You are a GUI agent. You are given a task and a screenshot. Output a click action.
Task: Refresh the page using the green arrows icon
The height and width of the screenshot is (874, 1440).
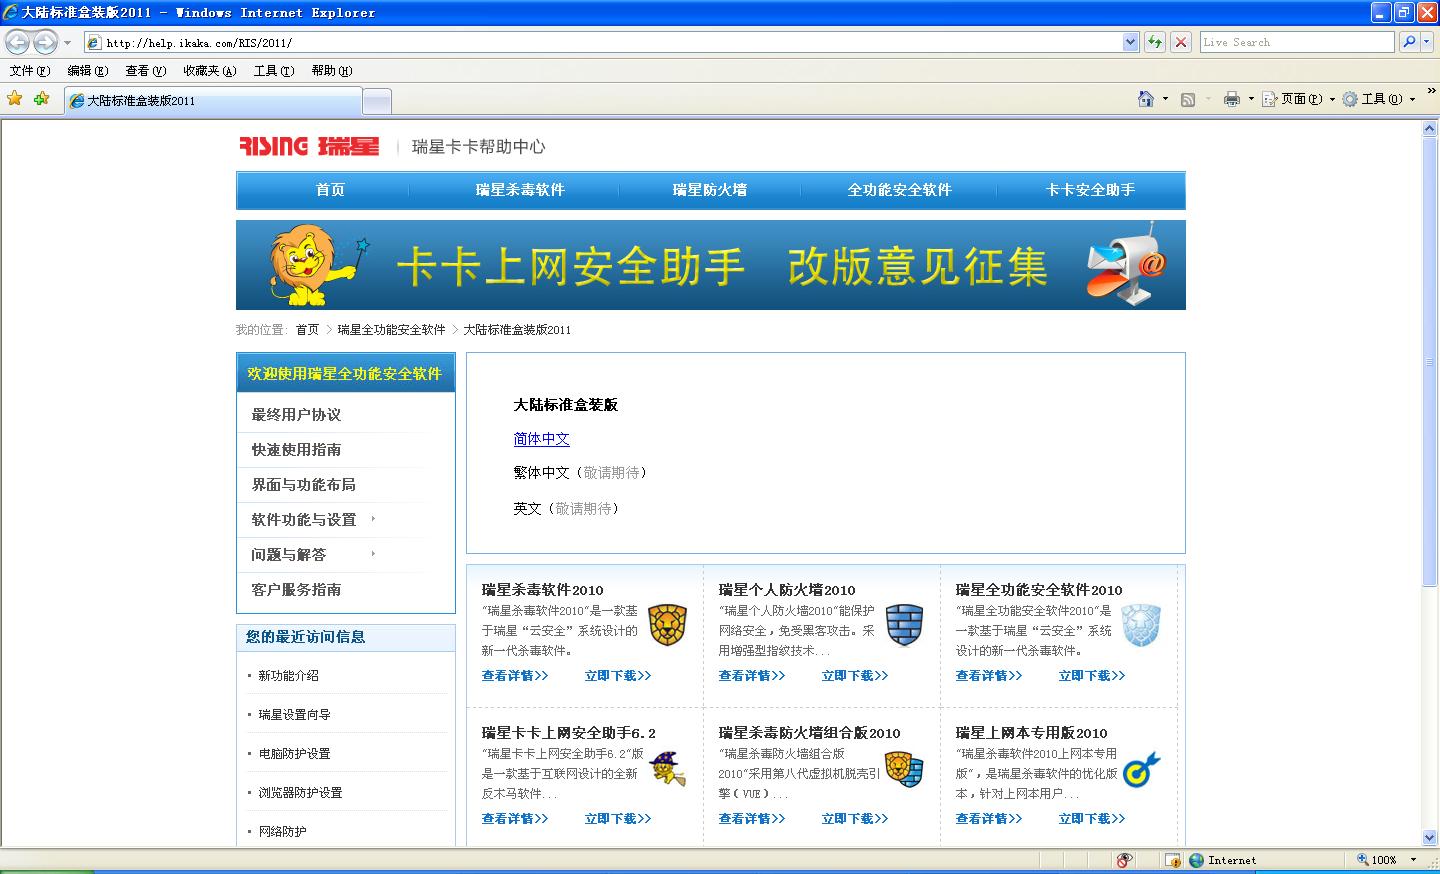(1155, 42)
